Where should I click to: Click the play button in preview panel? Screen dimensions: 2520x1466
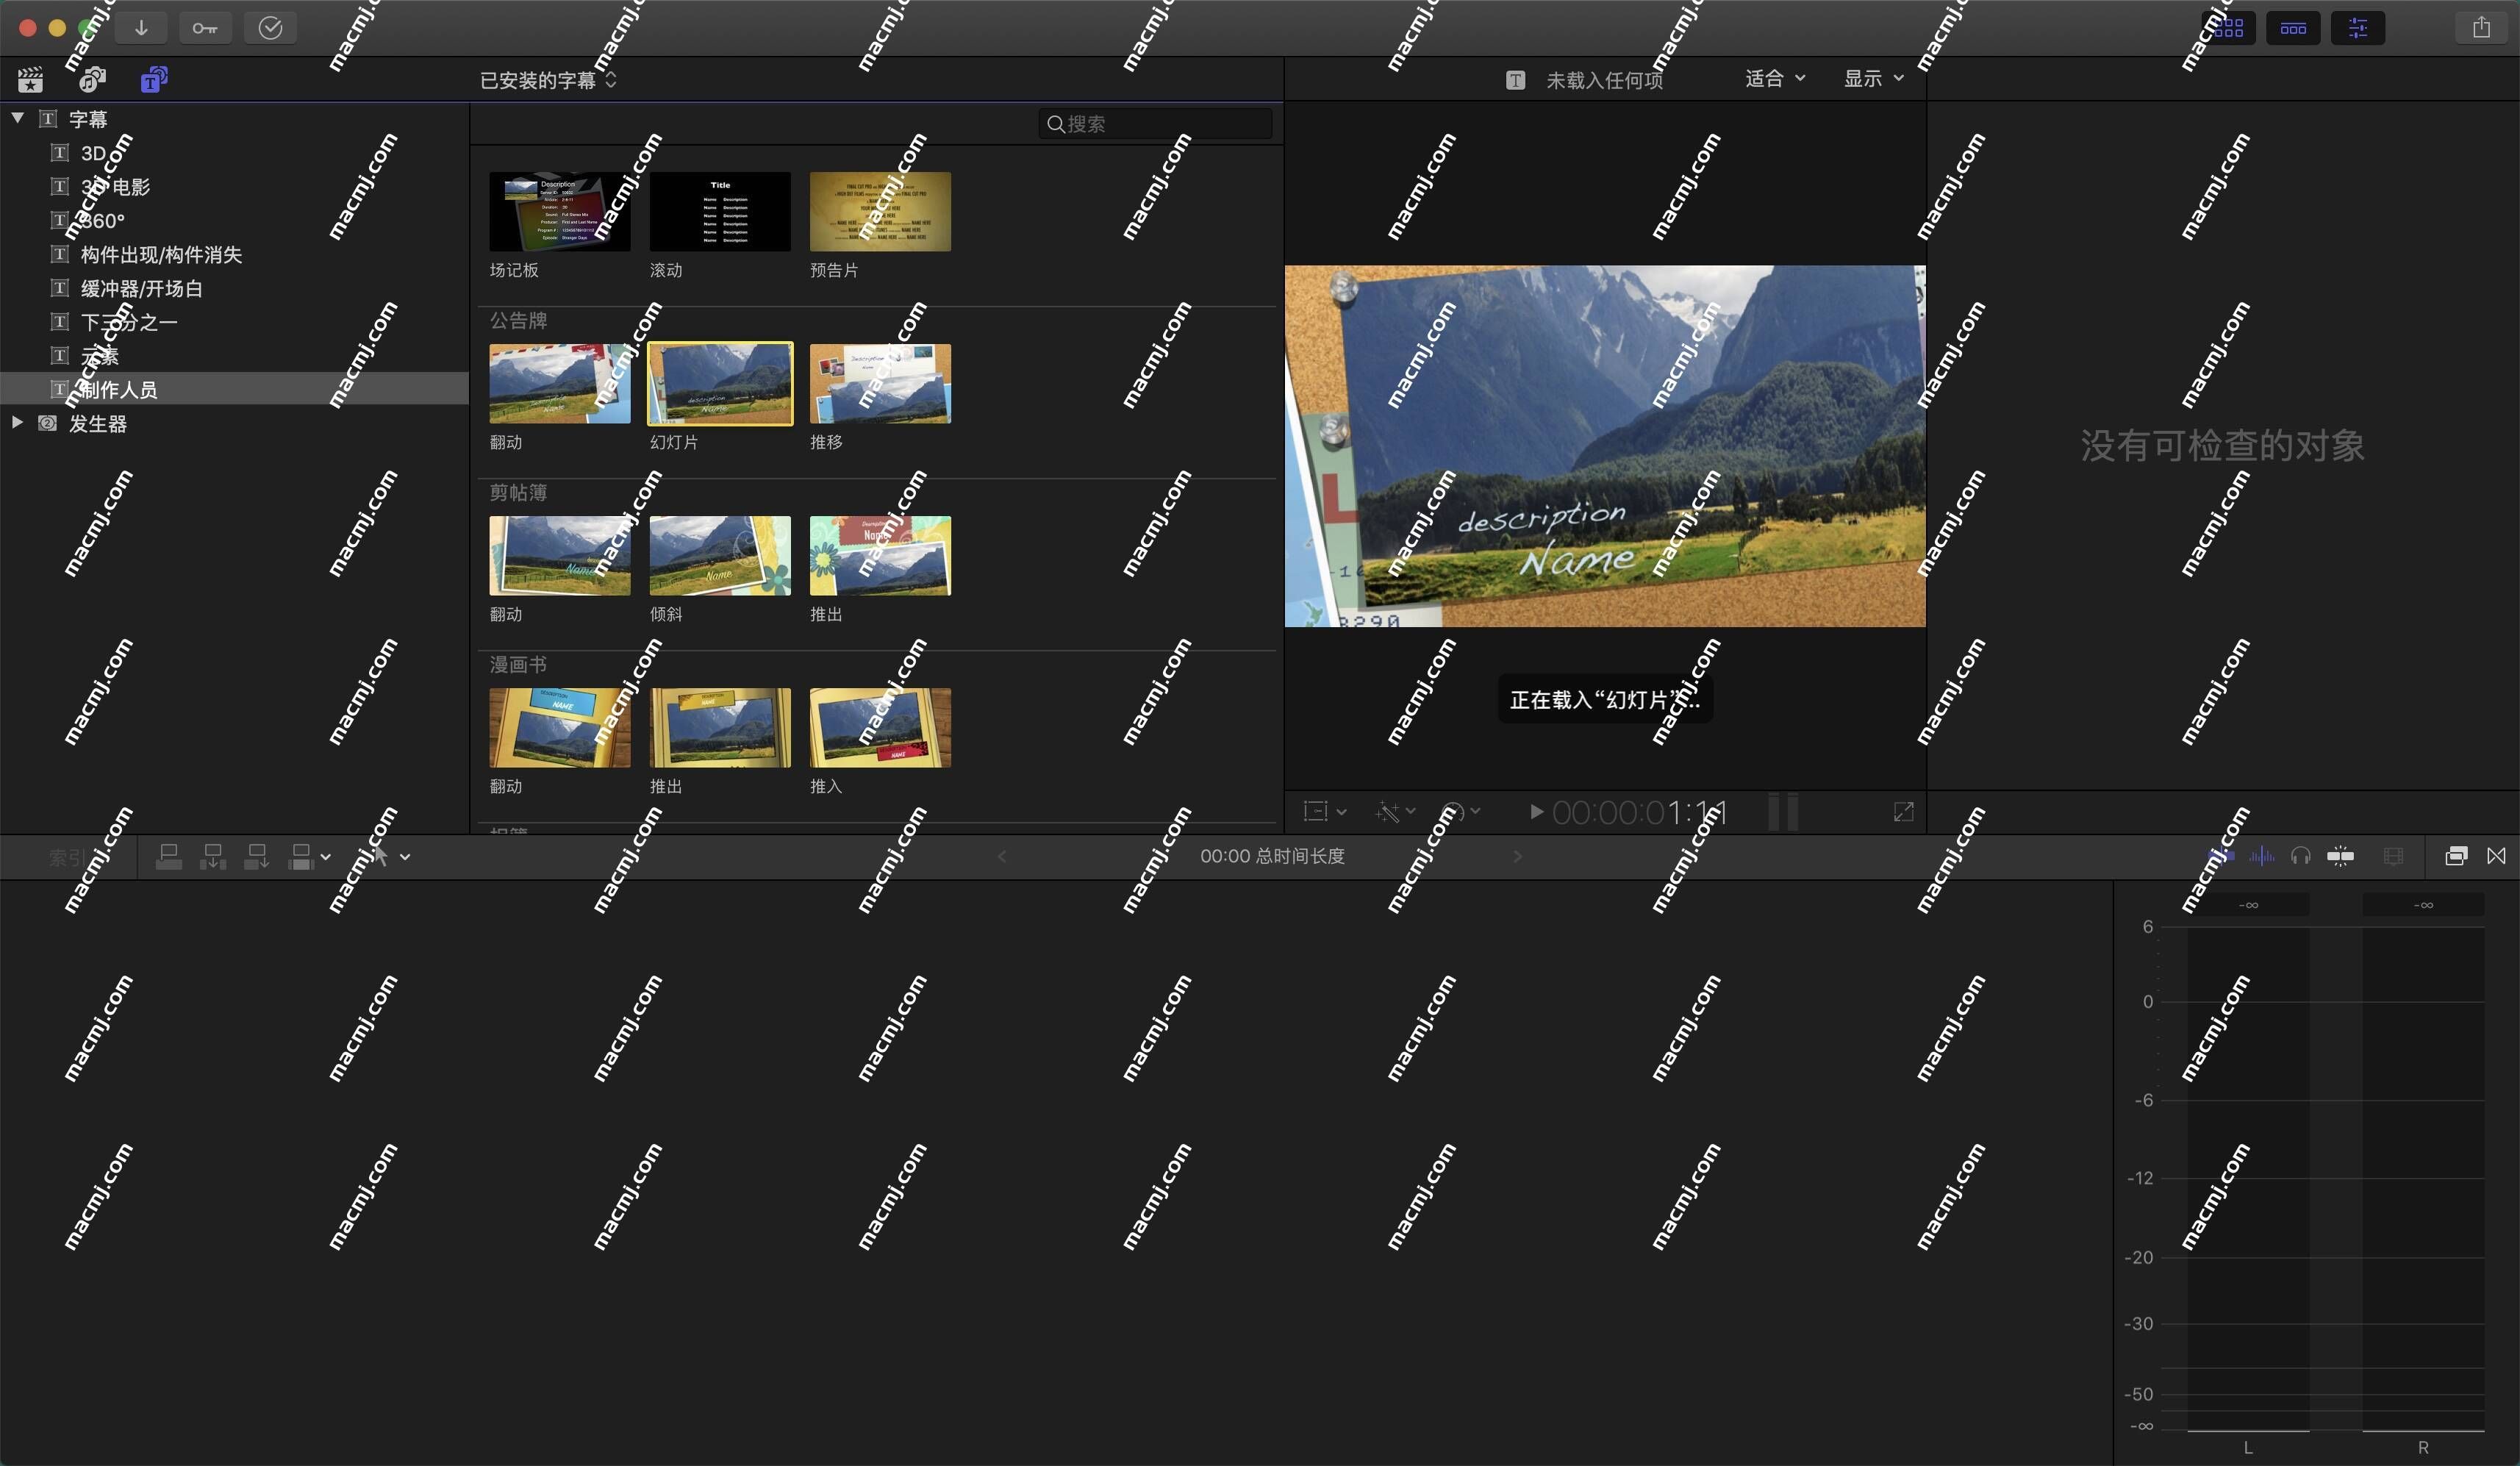[1531, 809]
